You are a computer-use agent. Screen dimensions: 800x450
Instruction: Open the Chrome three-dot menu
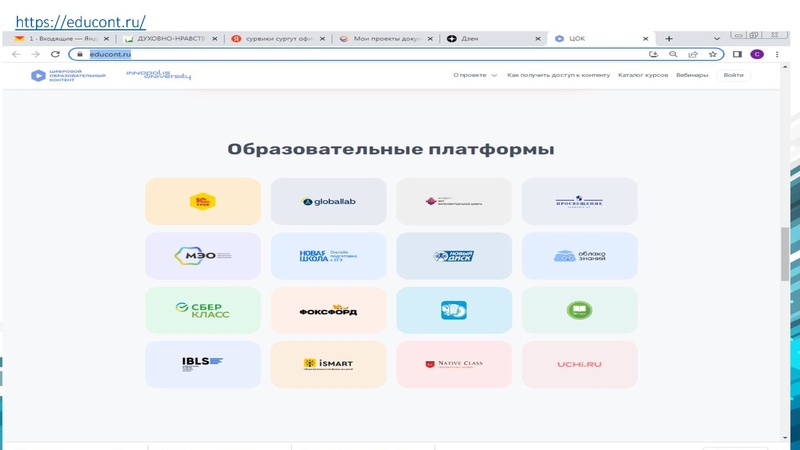coord(777,54)
